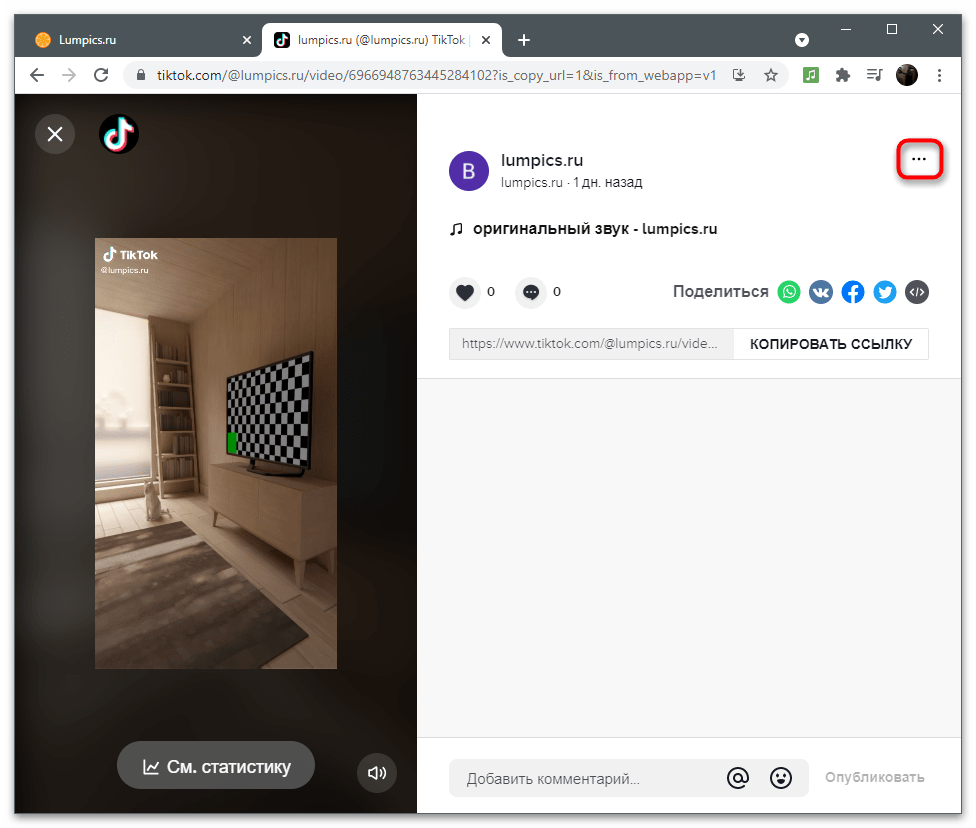976x828 pixels.
Task: Open См. статистику video analytics
Action: pyautogui.click(x=216, y=767)
